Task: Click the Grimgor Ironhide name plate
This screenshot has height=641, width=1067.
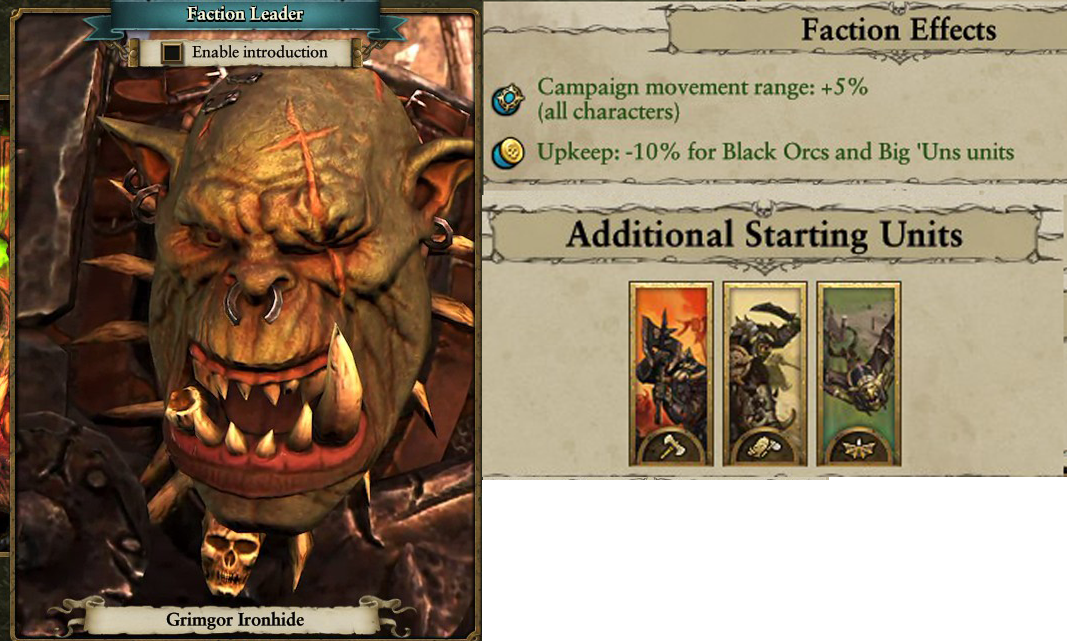Action: tap(235, 619)
